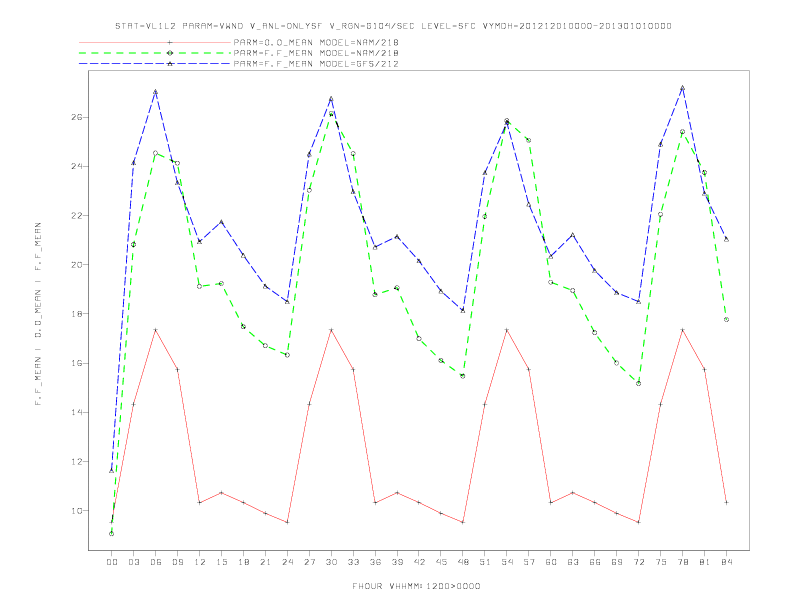Click x-axis tick label 63

click(x=573, y=562)
